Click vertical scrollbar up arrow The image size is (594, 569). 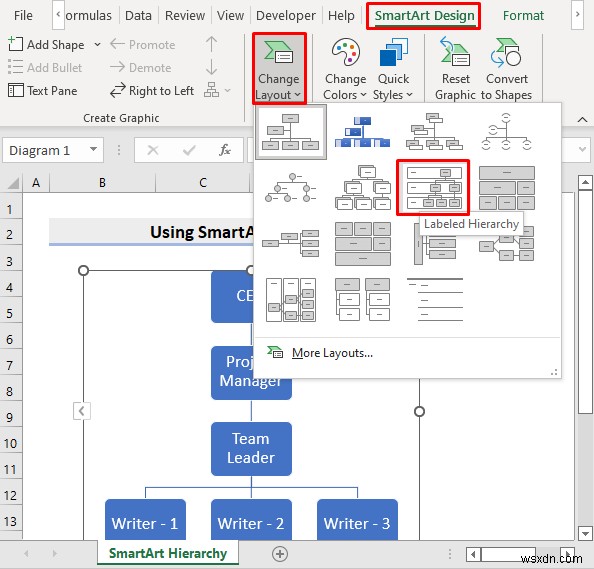[x=585, y=183]
